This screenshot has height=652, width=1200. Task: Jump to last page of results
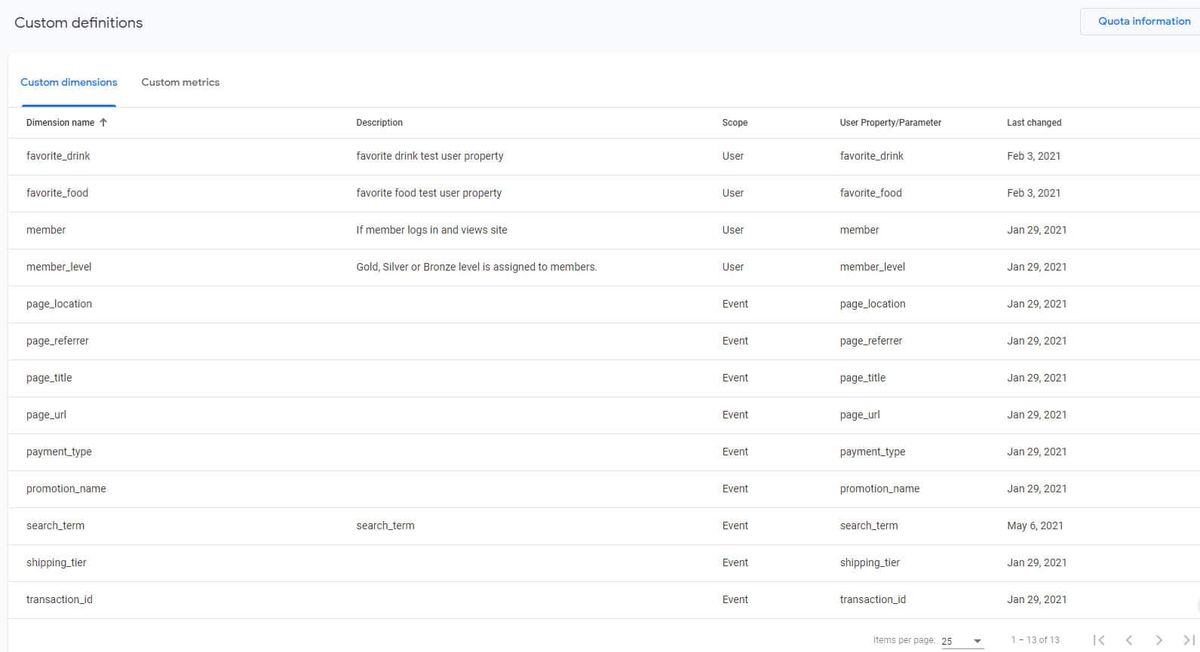click(x=1189, y=640)
